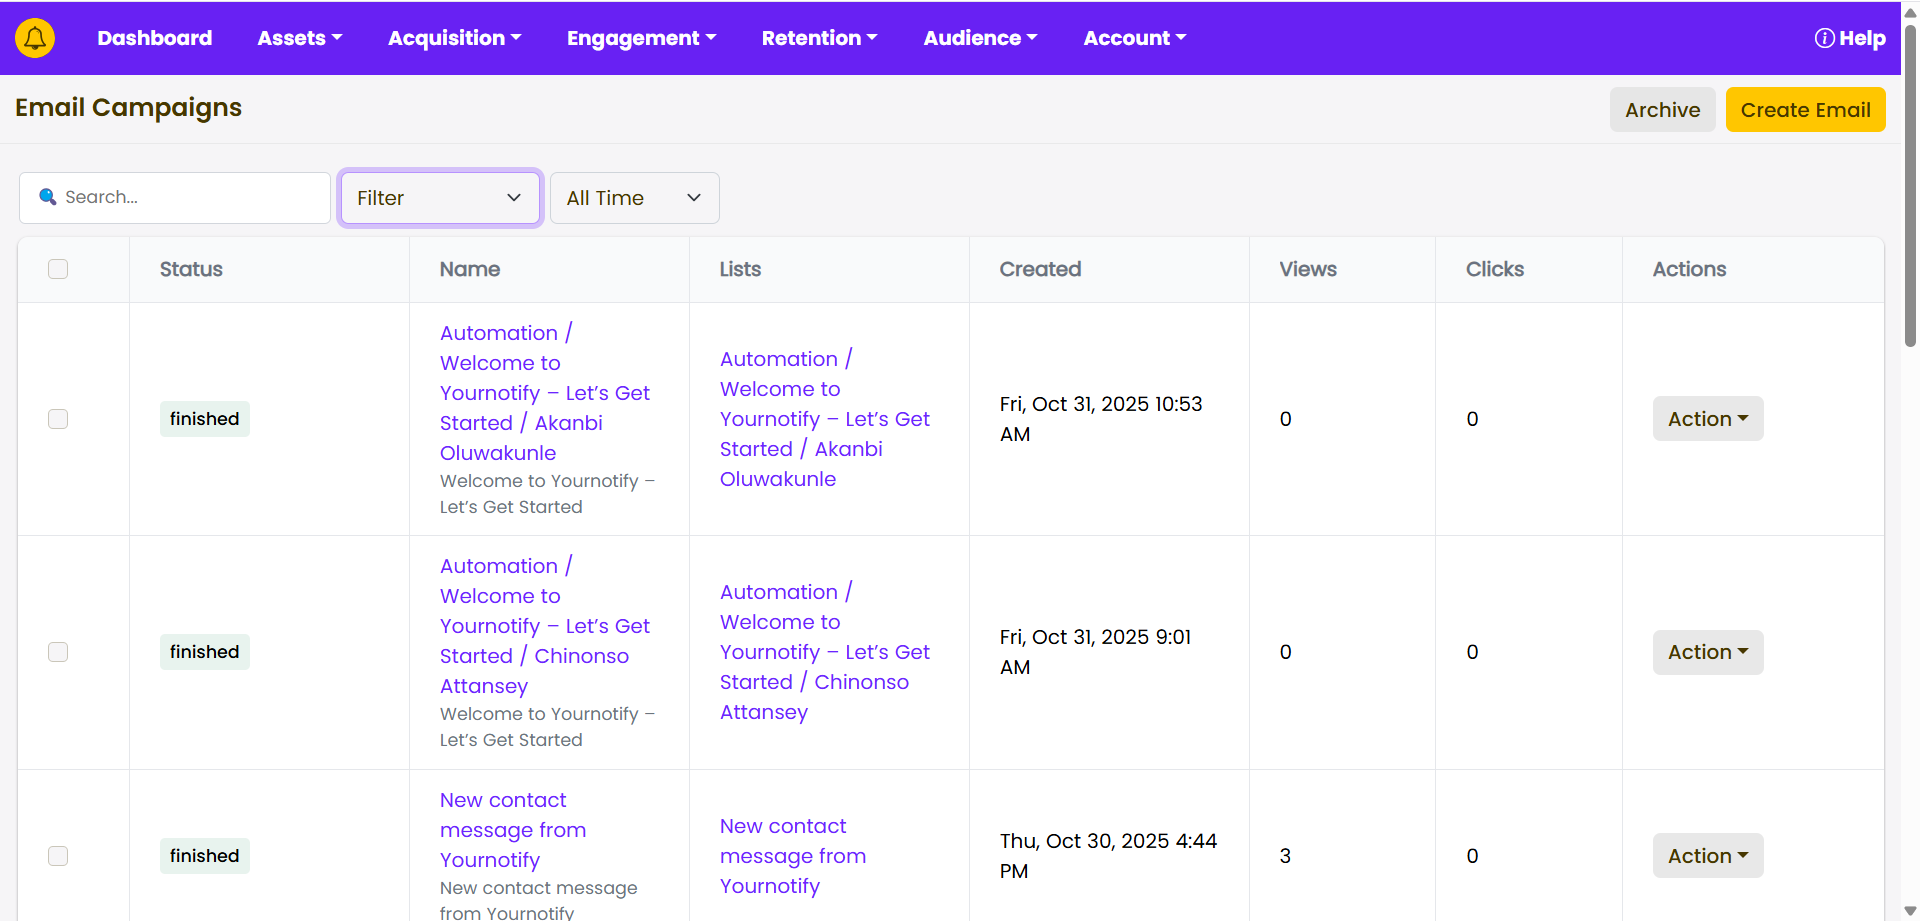The height and width of the screenshot is (921, 1920).
Task: Open the Assets menu
Action: click(x=299, y=38)
